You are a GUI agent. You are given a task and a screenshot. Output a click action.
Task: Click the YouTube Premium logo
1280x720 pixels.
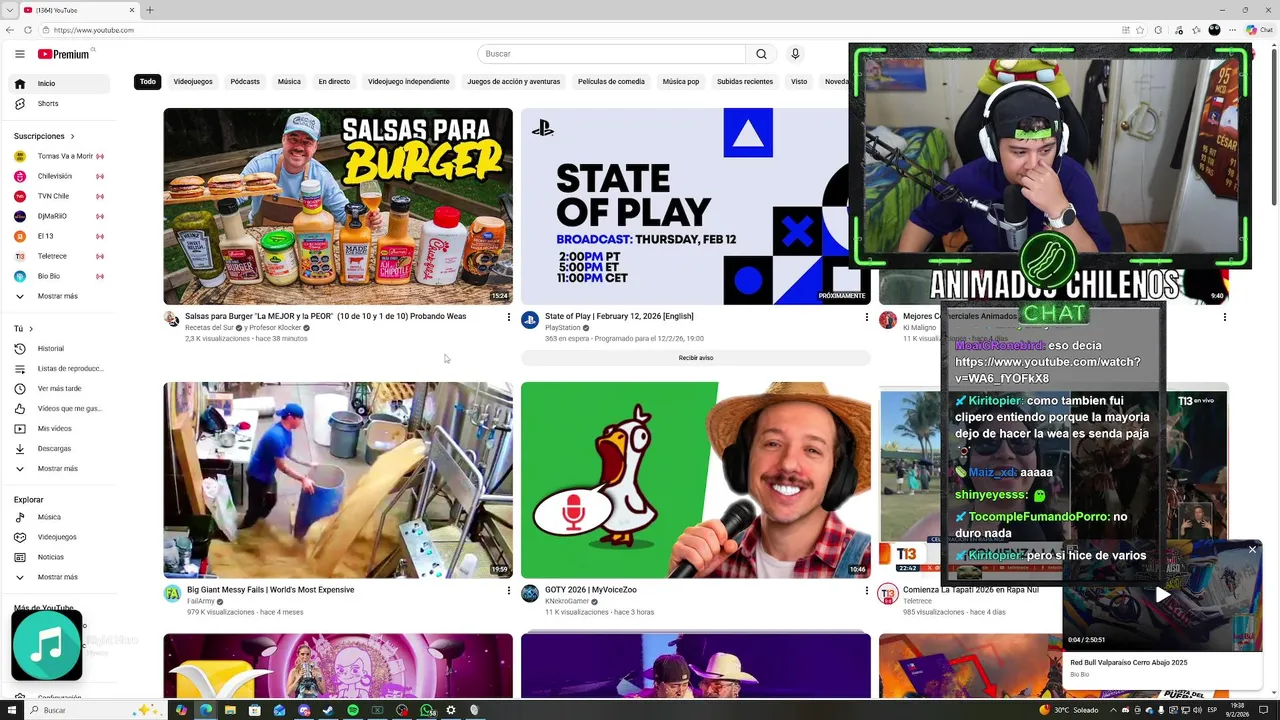click(x=64, y=54)
